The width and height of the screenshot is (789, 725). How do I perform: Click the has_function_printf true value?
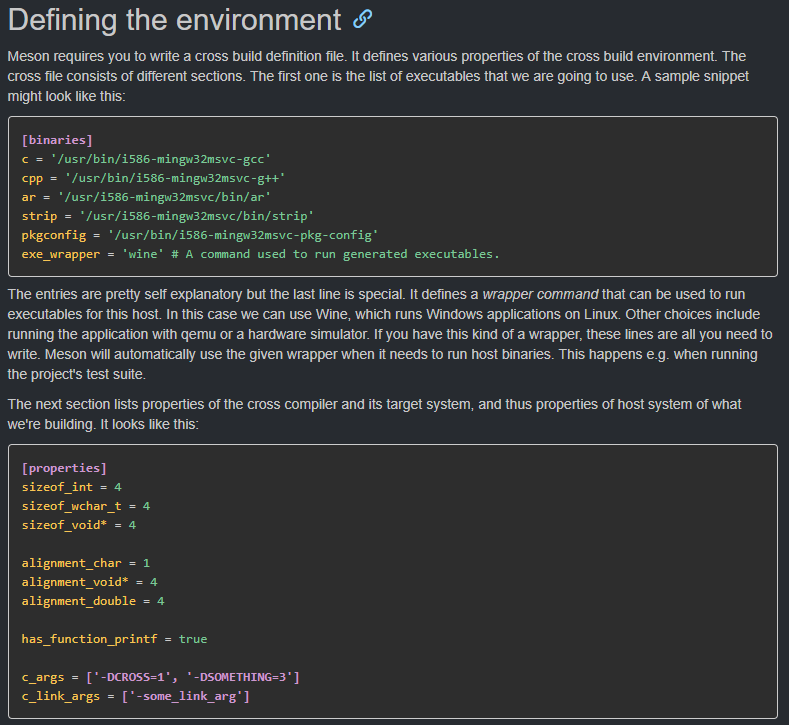click(x=193, y=639)
